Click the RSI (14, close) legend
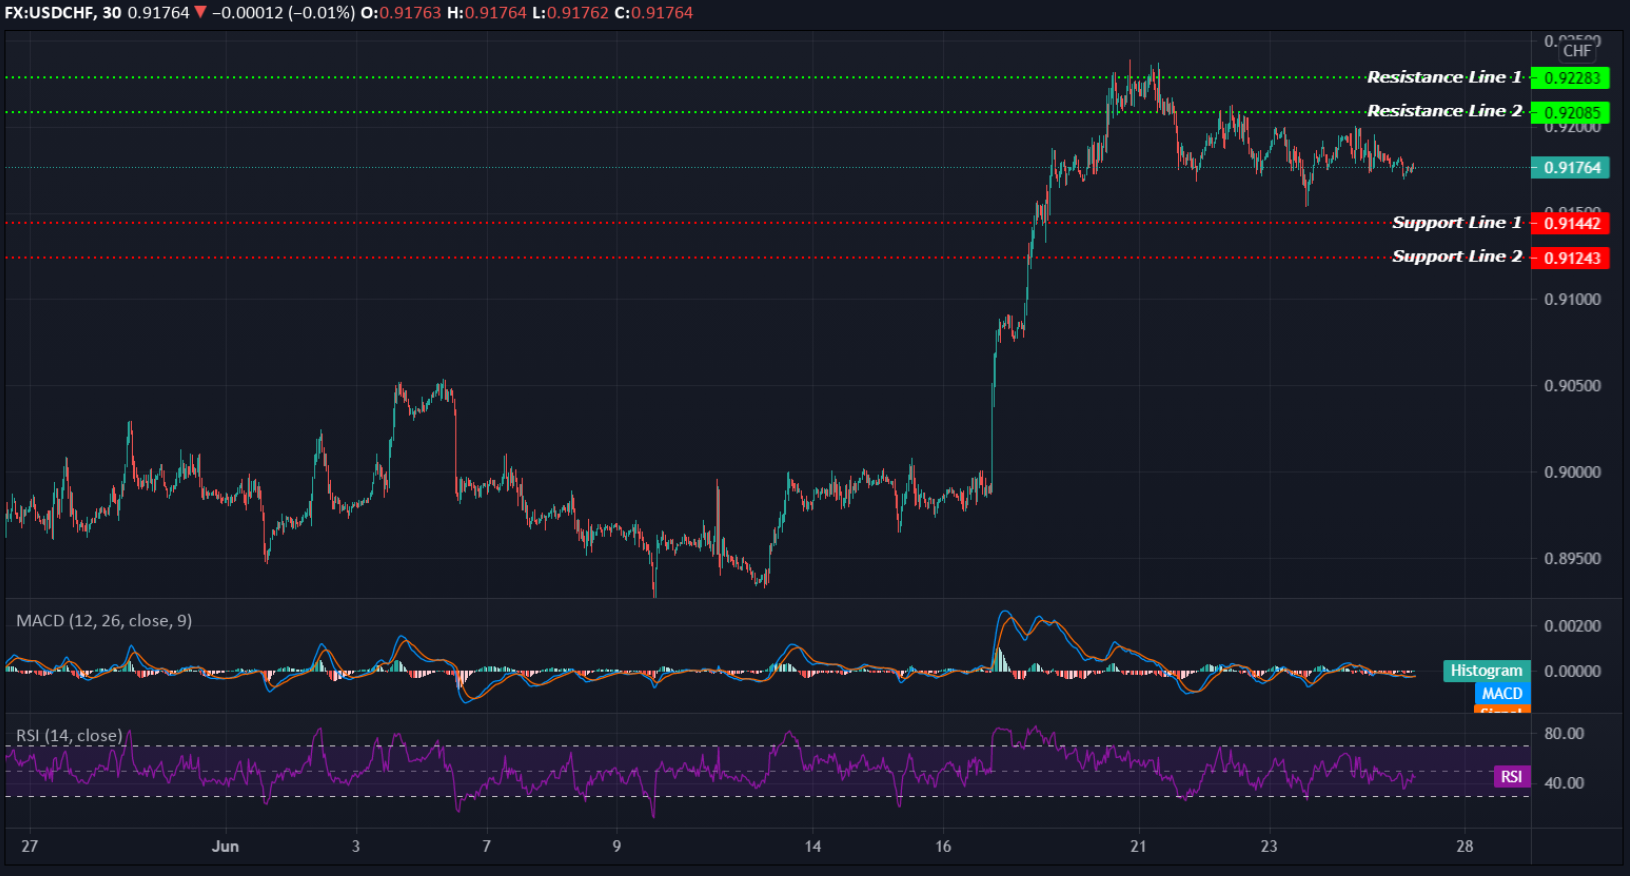The width and height of the screenshot is (1630, 876). [x=69, y=736]
